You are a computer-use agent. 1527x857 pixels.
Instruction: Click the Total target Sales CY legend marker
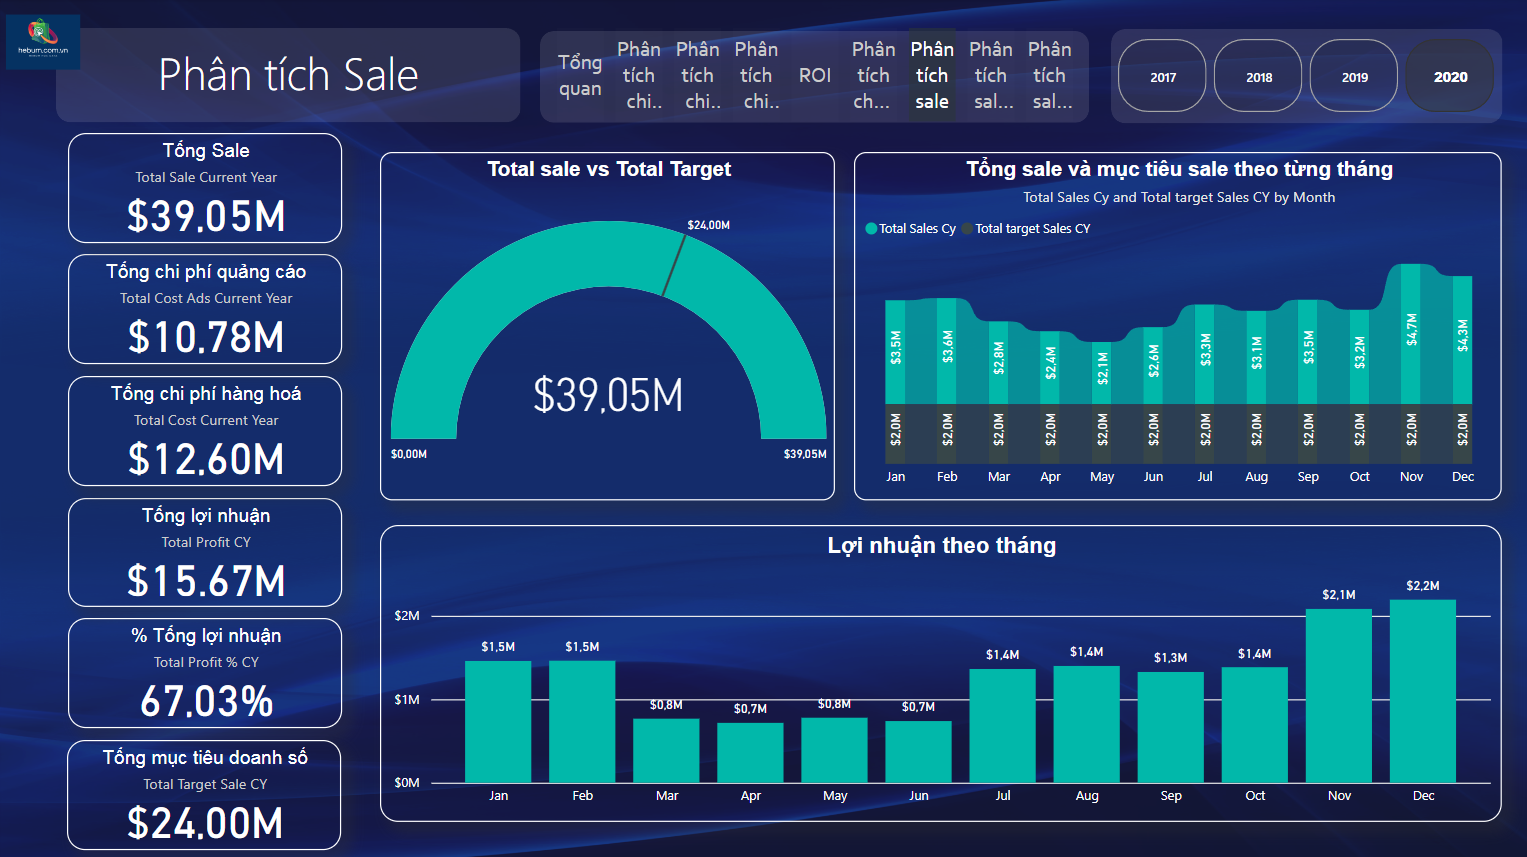(967, 229)
